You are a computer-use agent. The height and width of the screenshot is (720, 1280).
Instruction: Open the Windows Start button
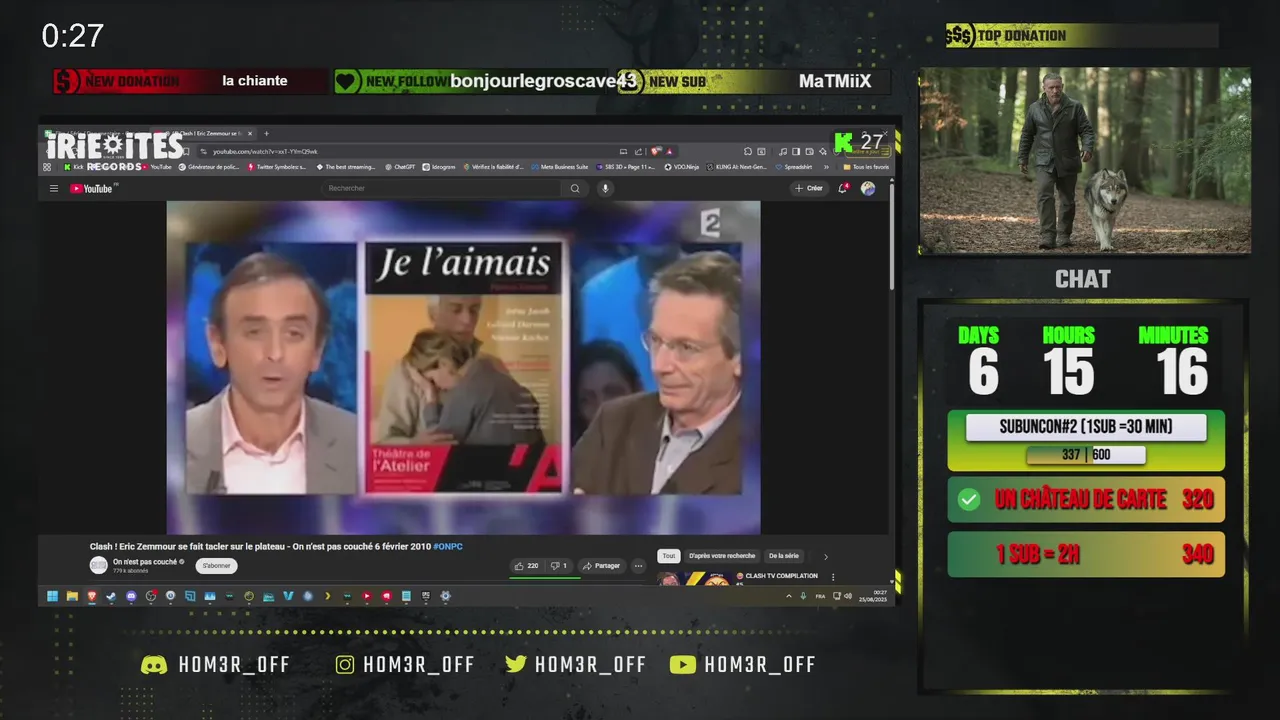tap(52, 596)
